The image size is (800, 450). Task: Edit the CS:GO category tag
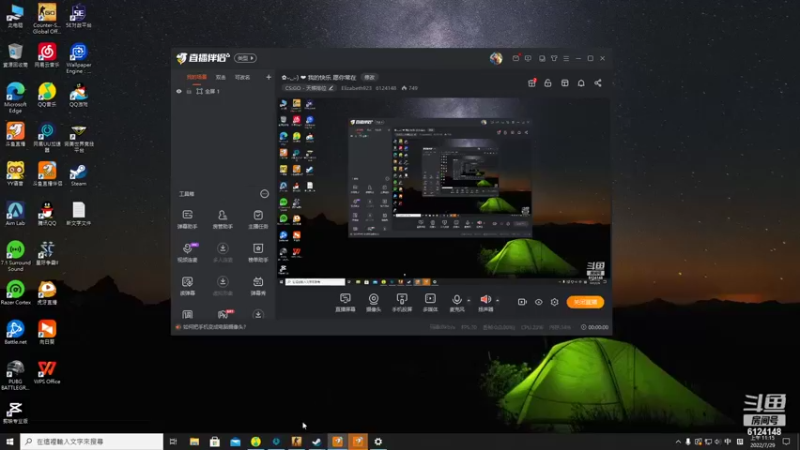pos(309,88)
